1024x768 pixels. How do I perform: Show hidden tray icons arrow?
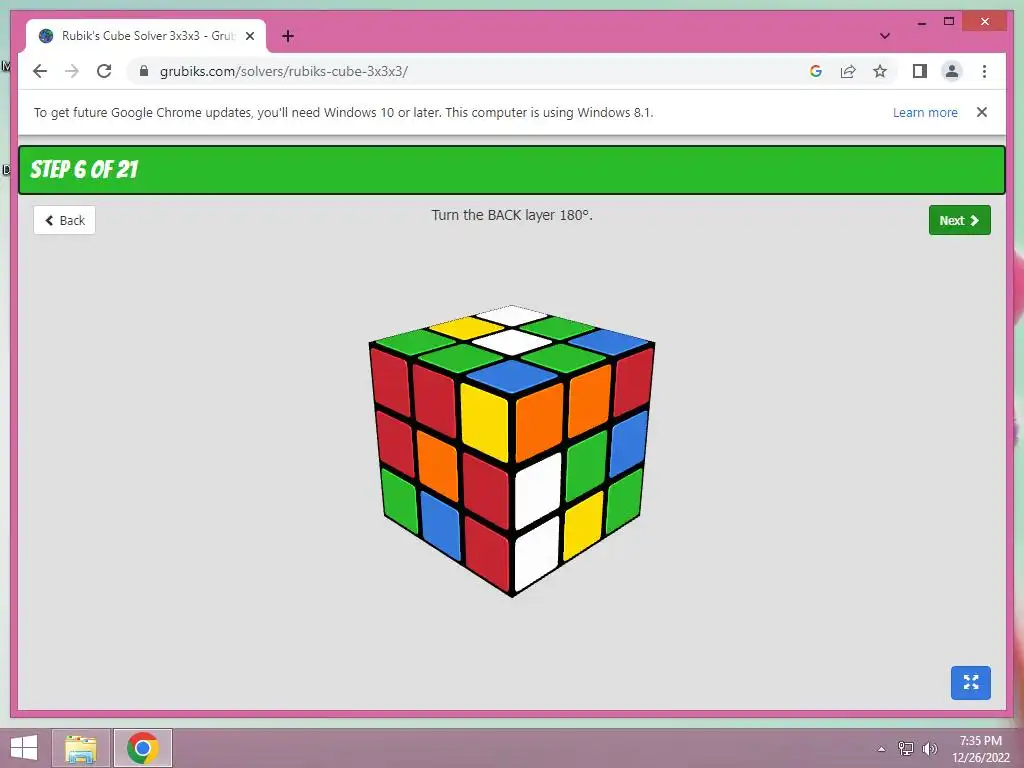(x=881, y=749)
